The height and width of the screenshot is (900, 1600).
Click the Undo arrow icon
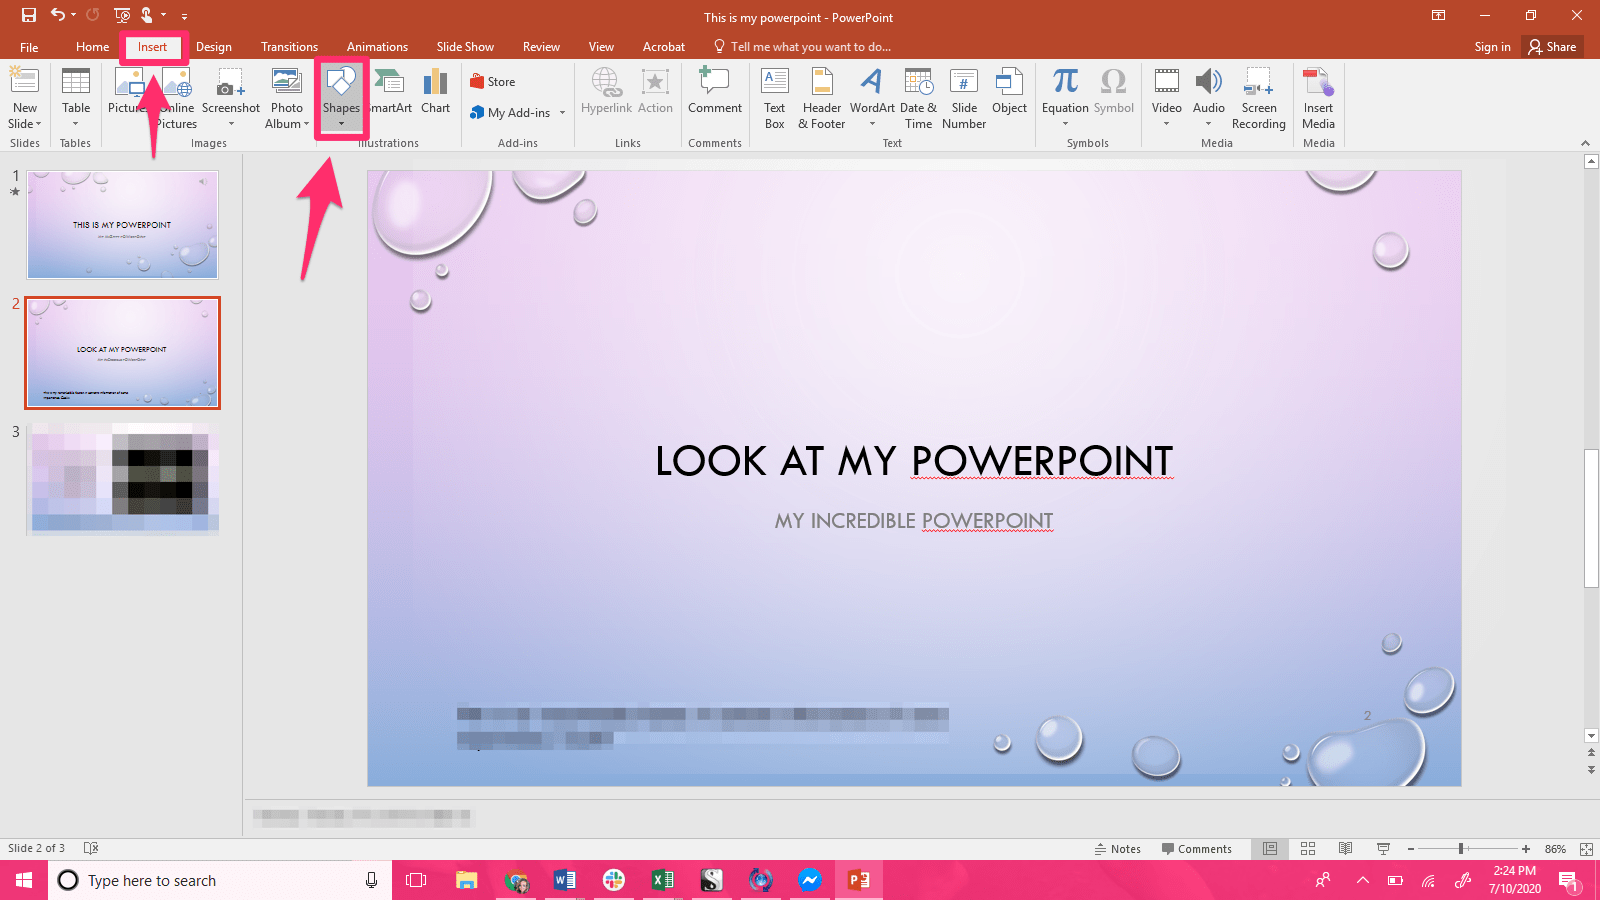[x=58, y=15]
